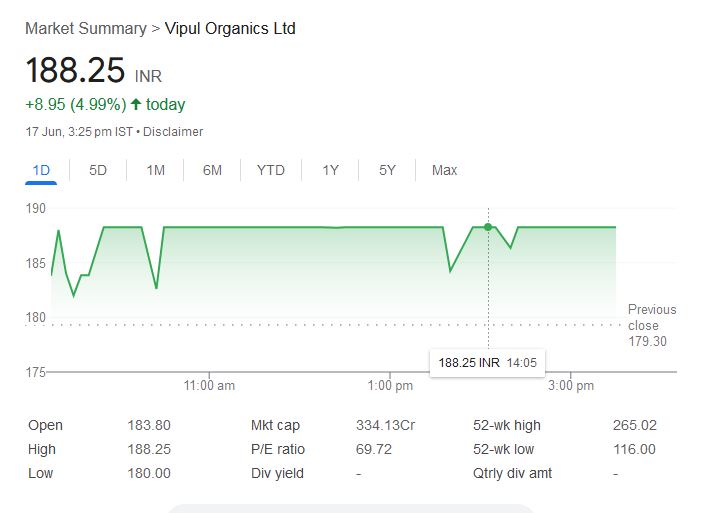Screen dimensions: 713x513
Task: Select the Max time range tab
Action: pyautogui.click(x=444, y=170)
